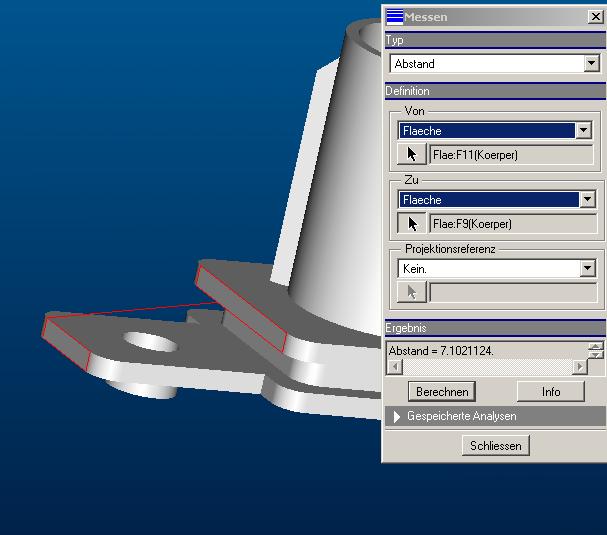Click the Projektionsreferenz selection arrow icon
607x535 pixels.
[412, 292]
